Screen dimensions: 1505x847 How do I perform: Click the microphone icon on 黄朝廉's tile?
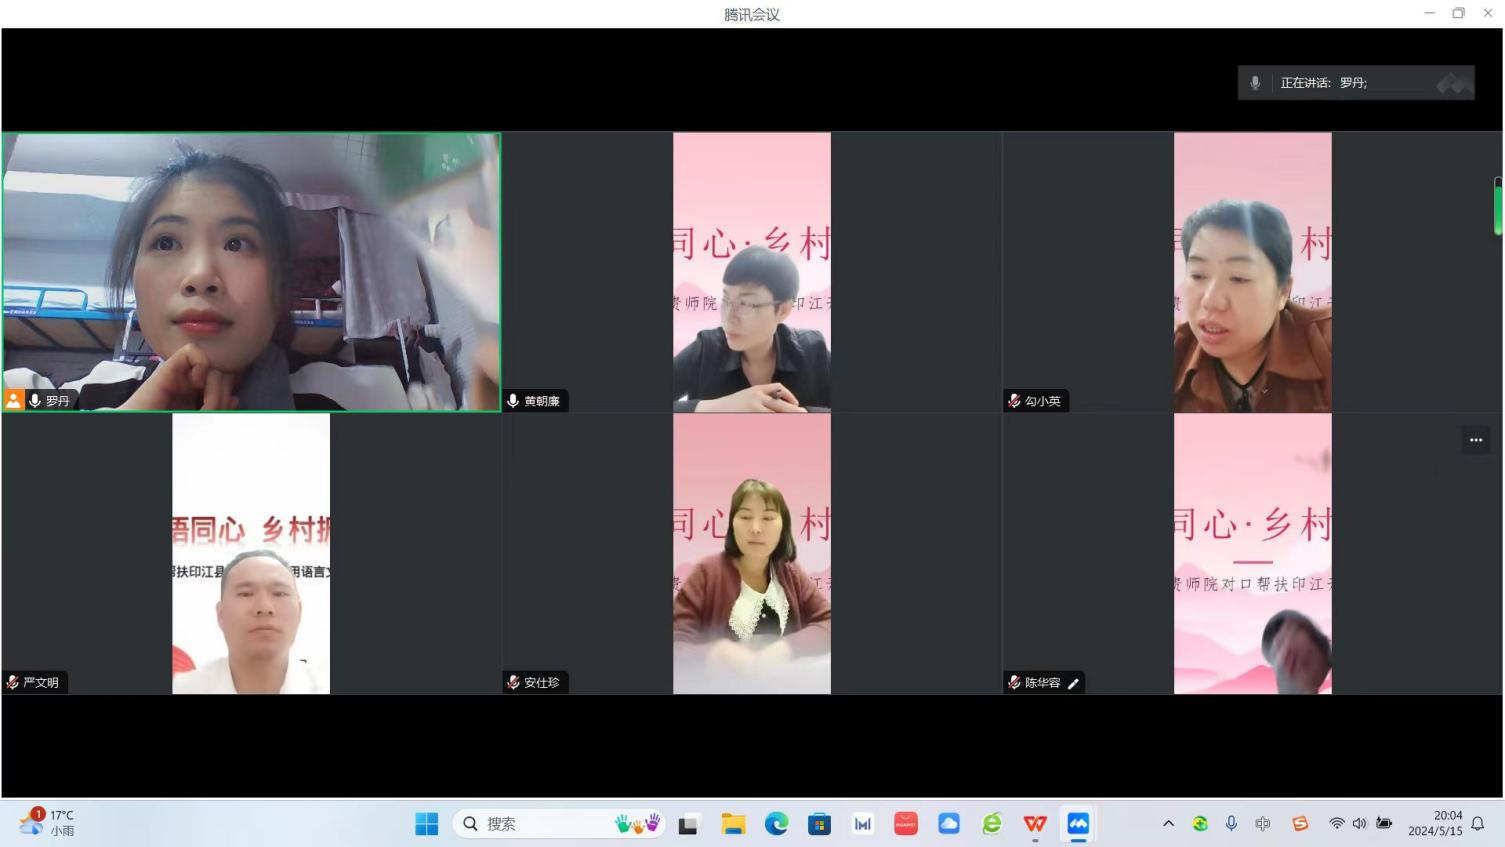pyautogui.click(x=513, y=401)
